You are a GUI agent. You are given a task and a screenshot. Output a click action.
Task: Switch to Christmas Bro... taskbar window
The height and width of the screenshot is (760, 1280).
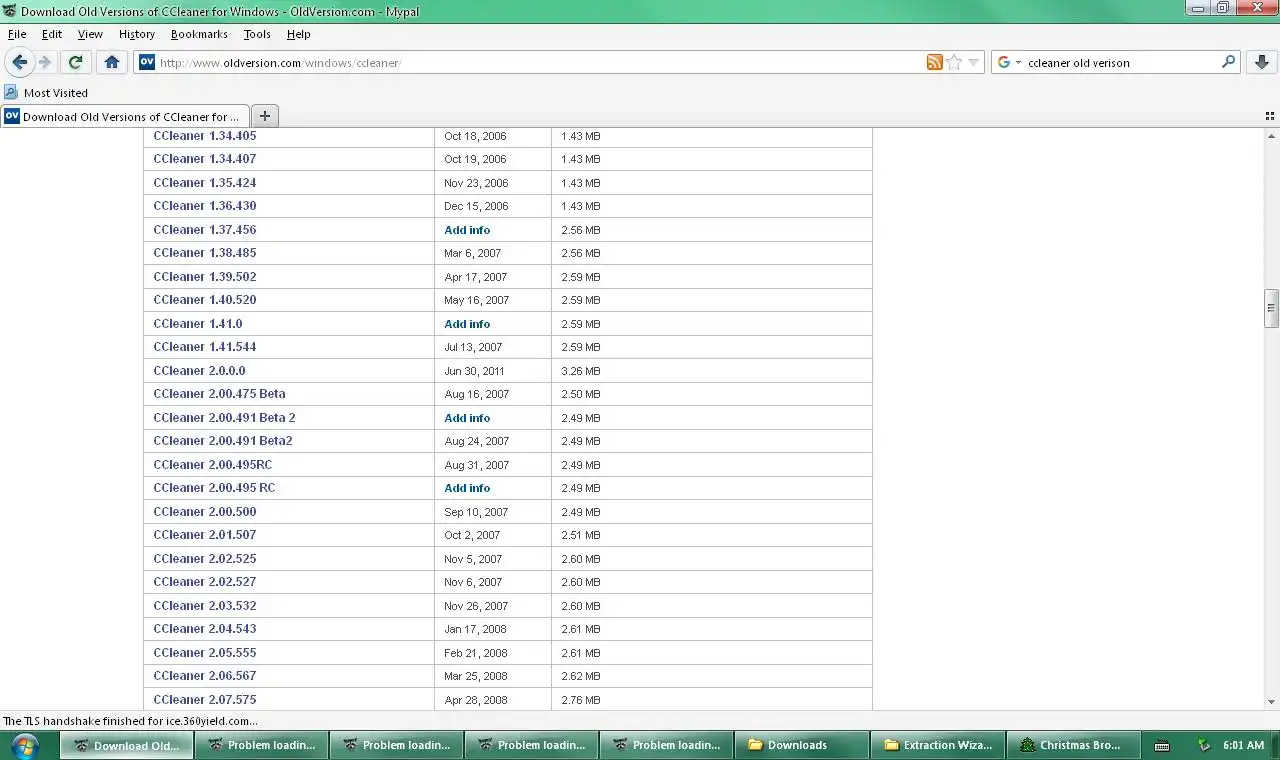(1071, 745)
